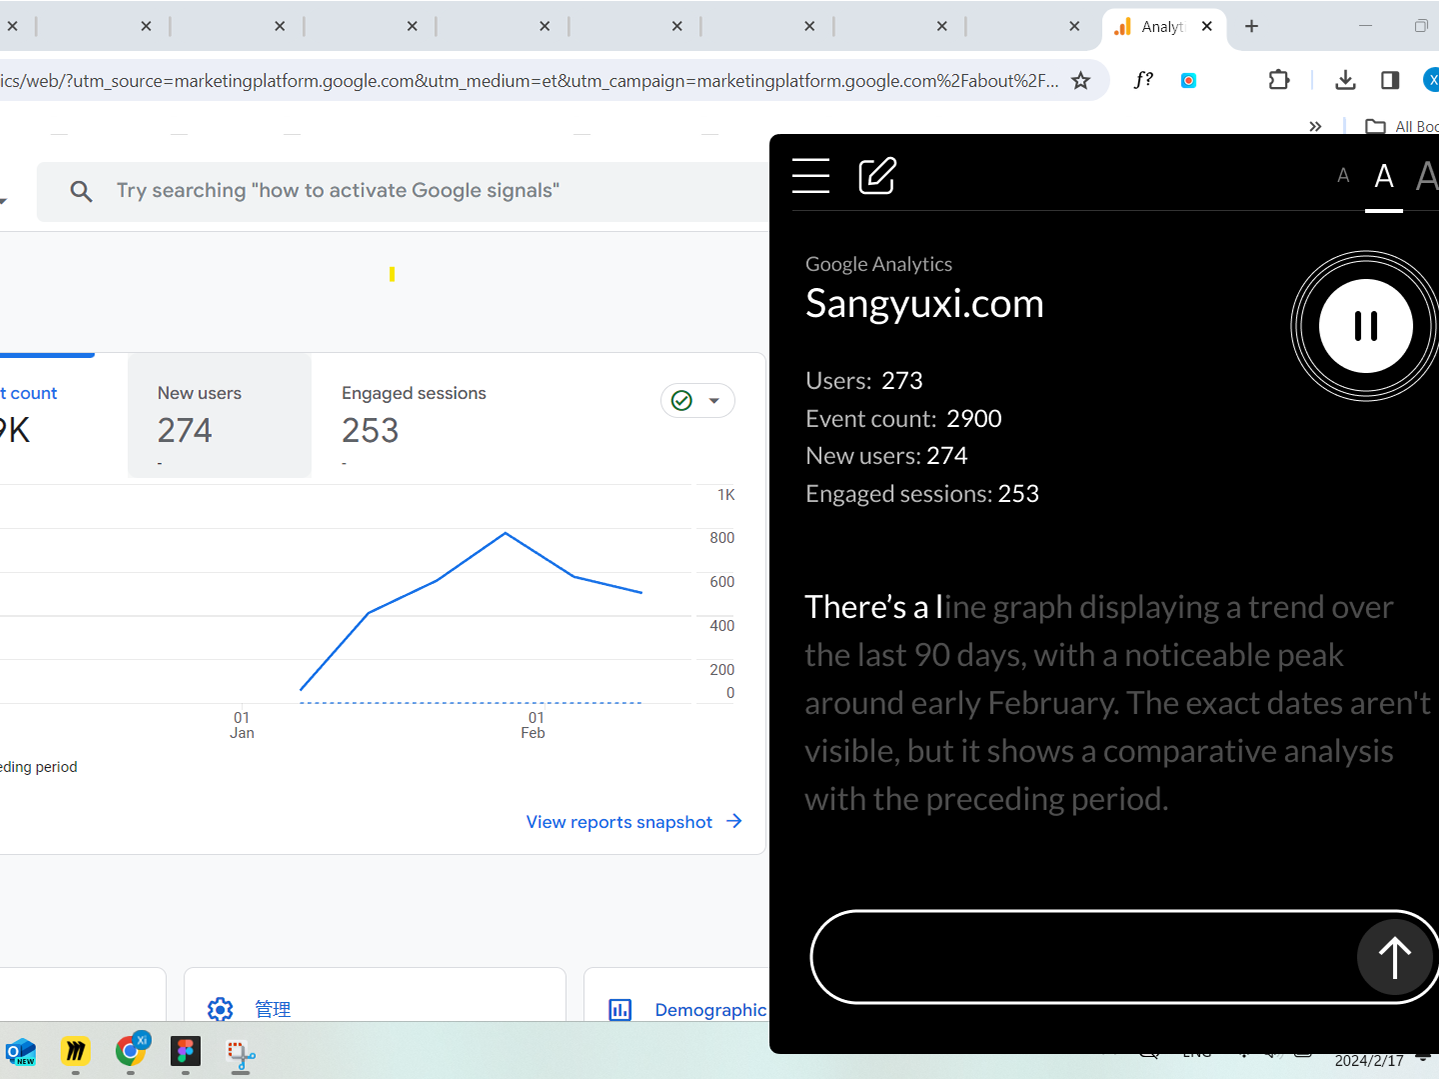The image size is (1439, 1080).
Task: Click the compose new note icon
Action: [877, 176]
